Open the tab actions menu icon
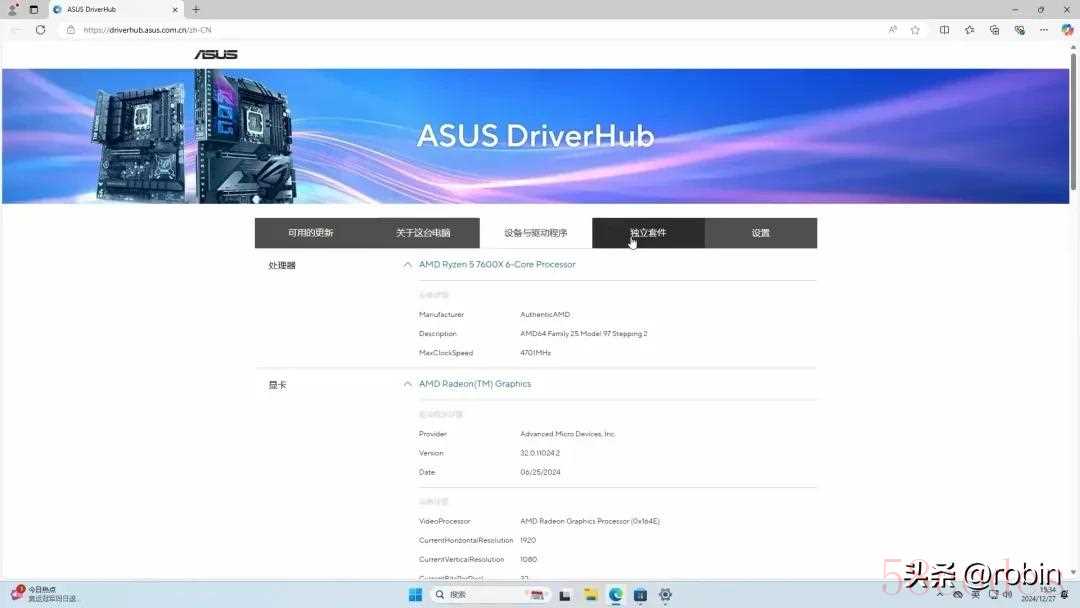The width and height of the screenshot is (1080, 608). [x=34, y=10]
